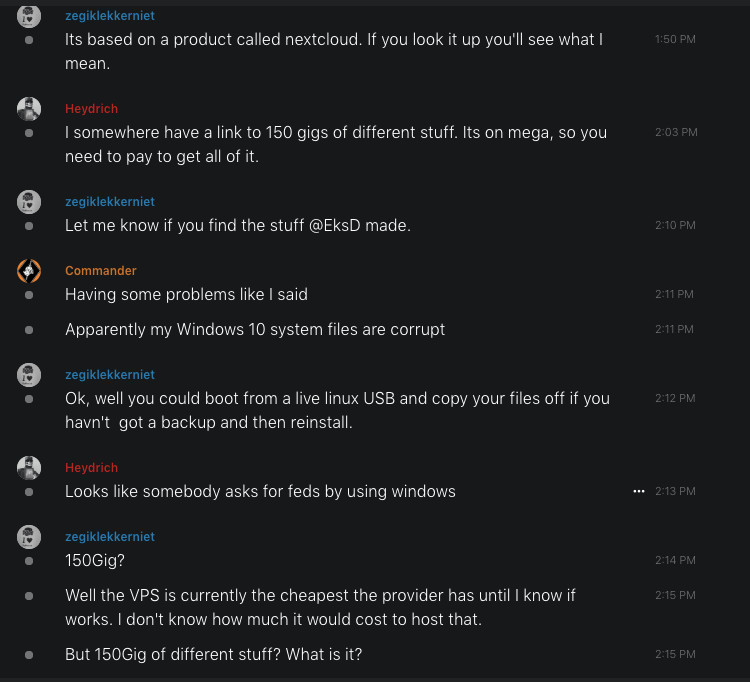
Task: Open zegiklekkerniet's avatar above the linux USB message
Action: pos(29,375)
